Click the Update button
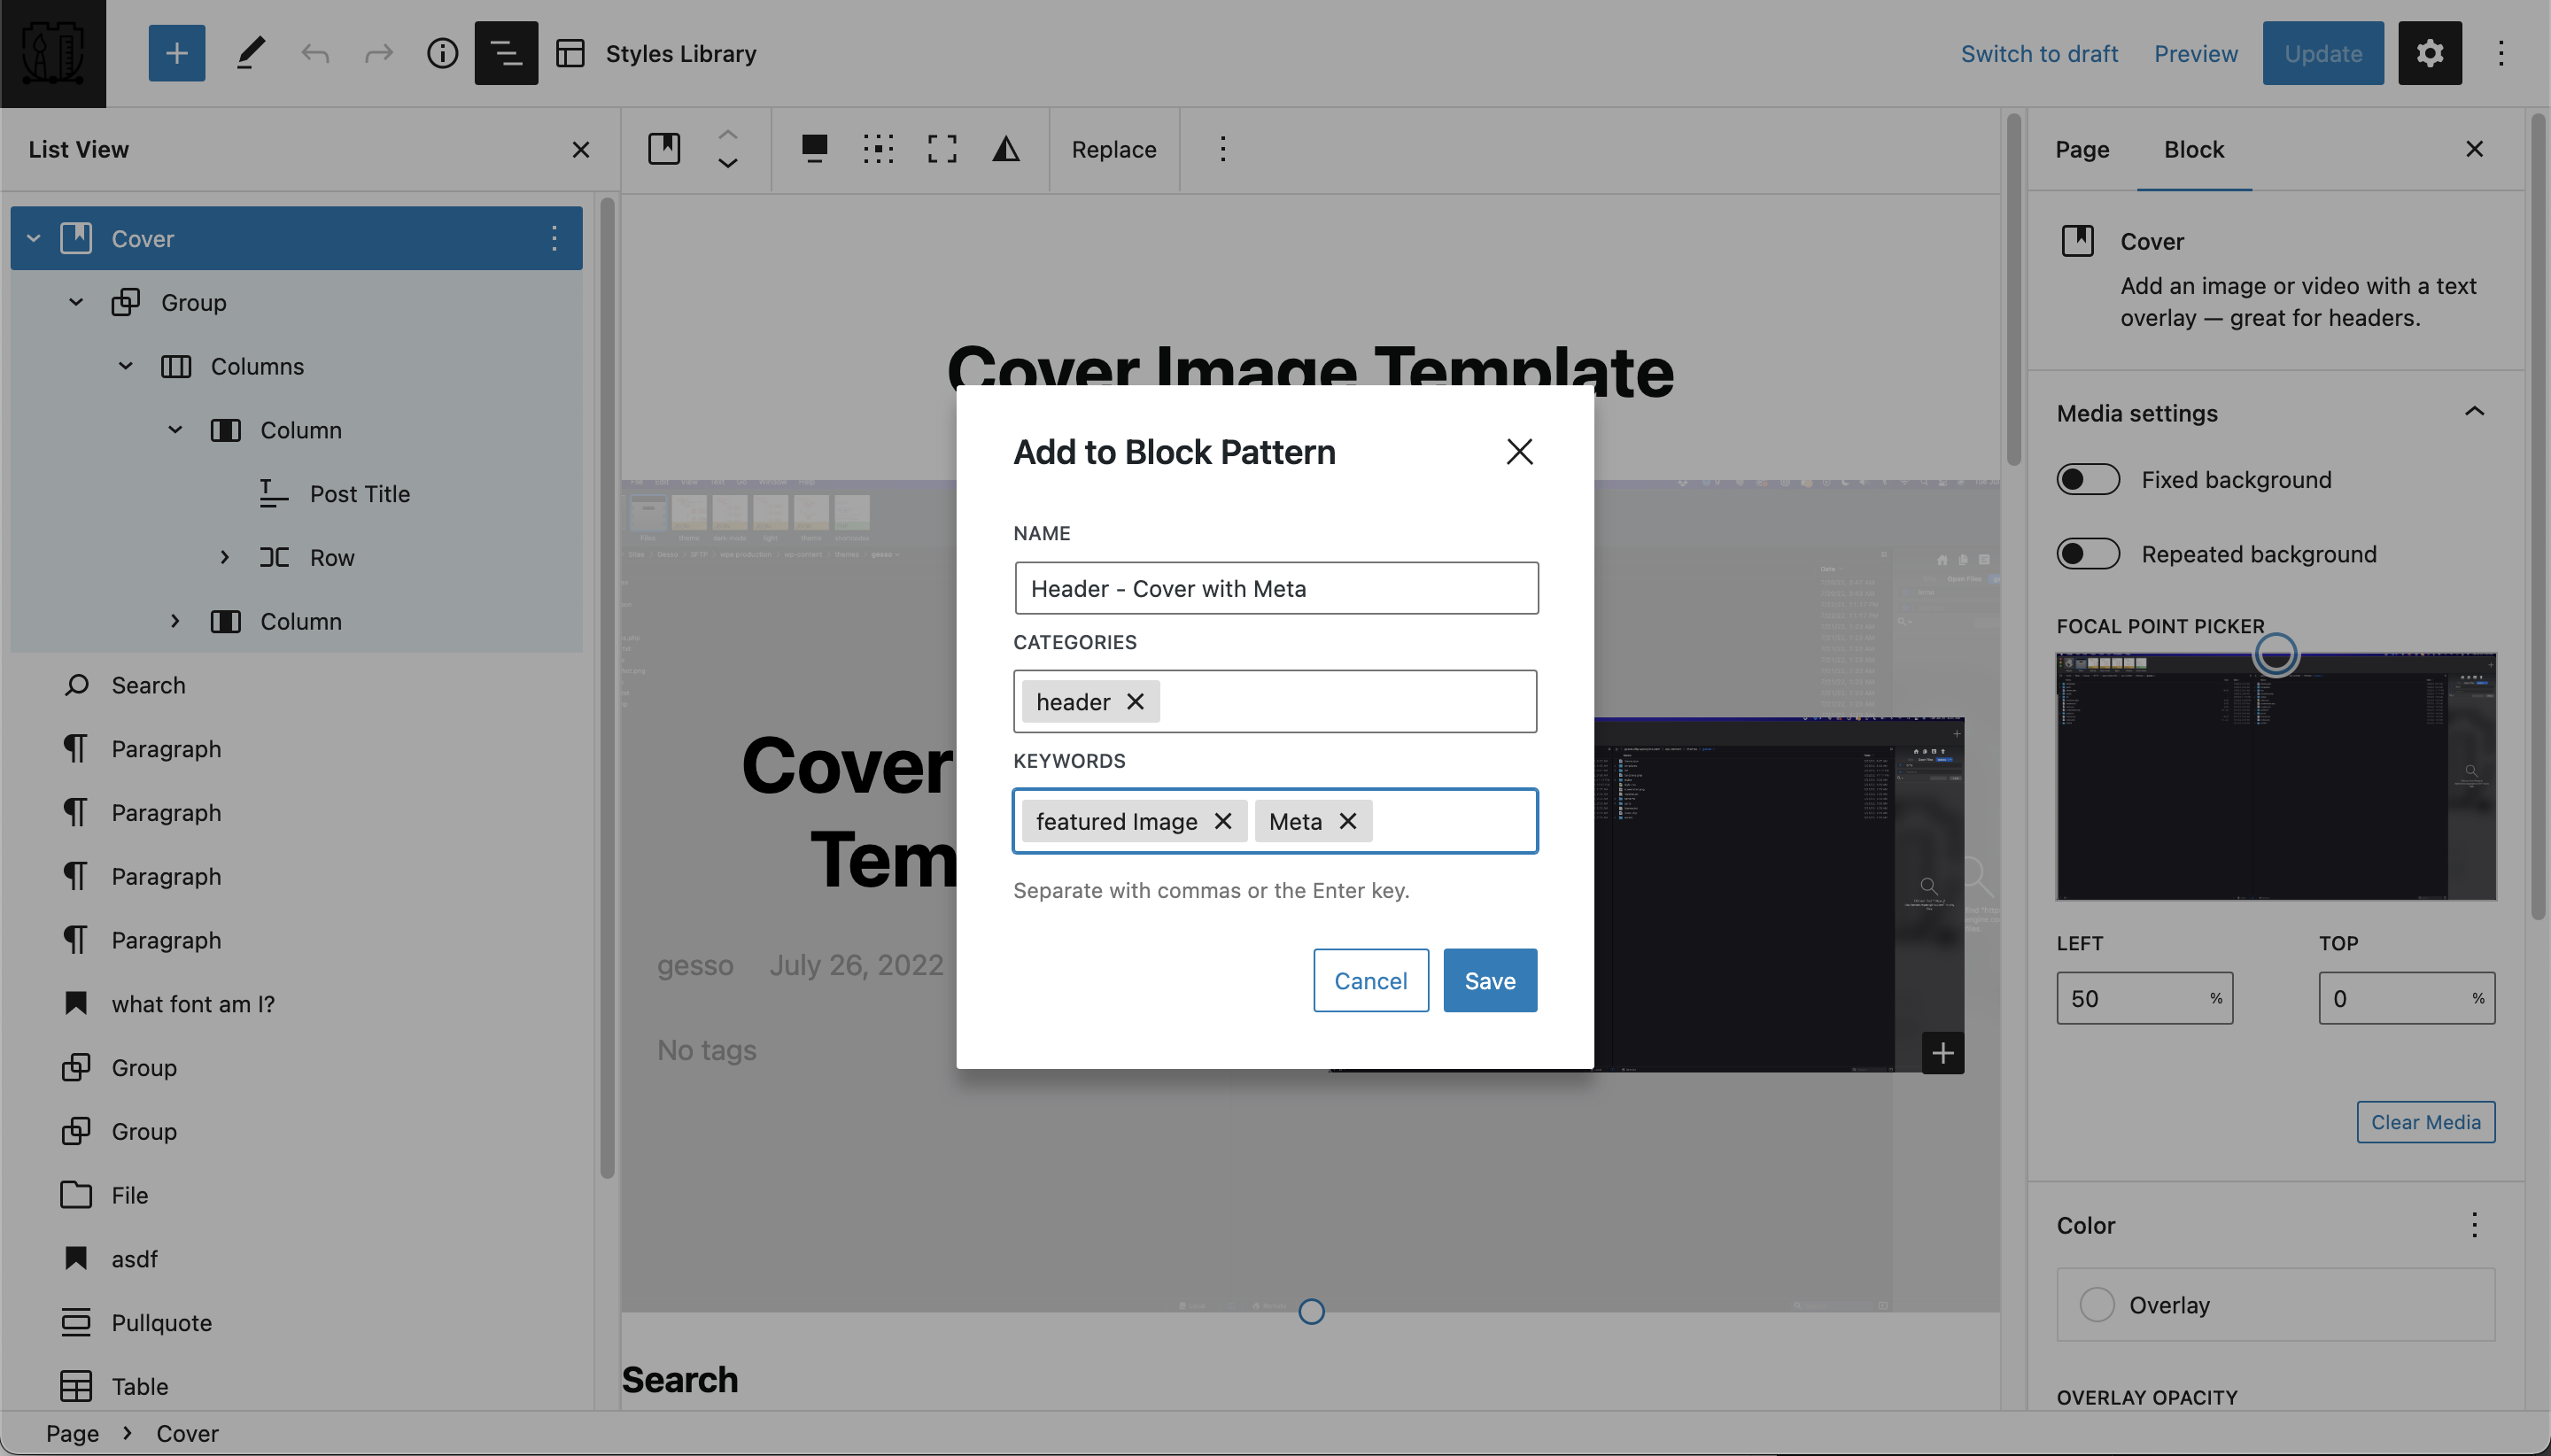The height and width of the screenshot is (1456, 2551). point(2323,53)
